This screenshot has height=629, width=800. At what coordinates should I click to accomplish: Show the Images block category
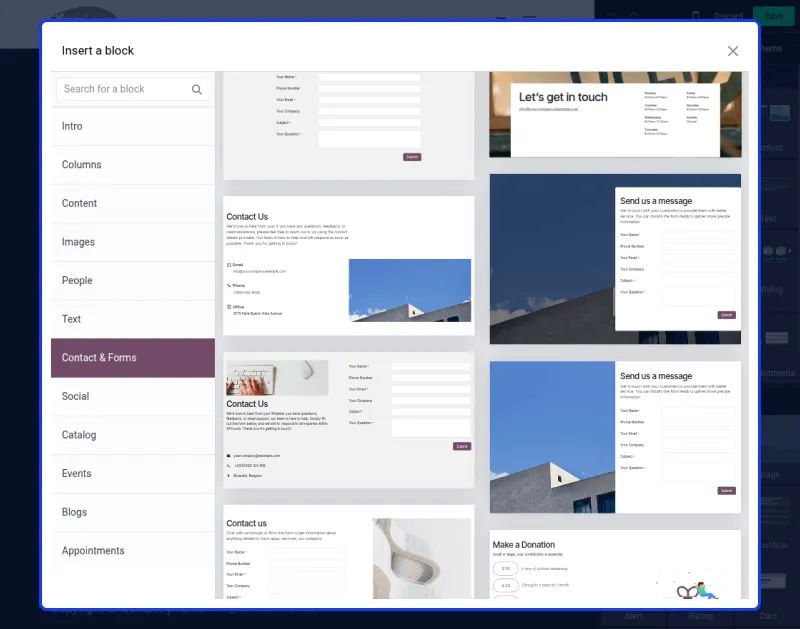tap(132, 242)
